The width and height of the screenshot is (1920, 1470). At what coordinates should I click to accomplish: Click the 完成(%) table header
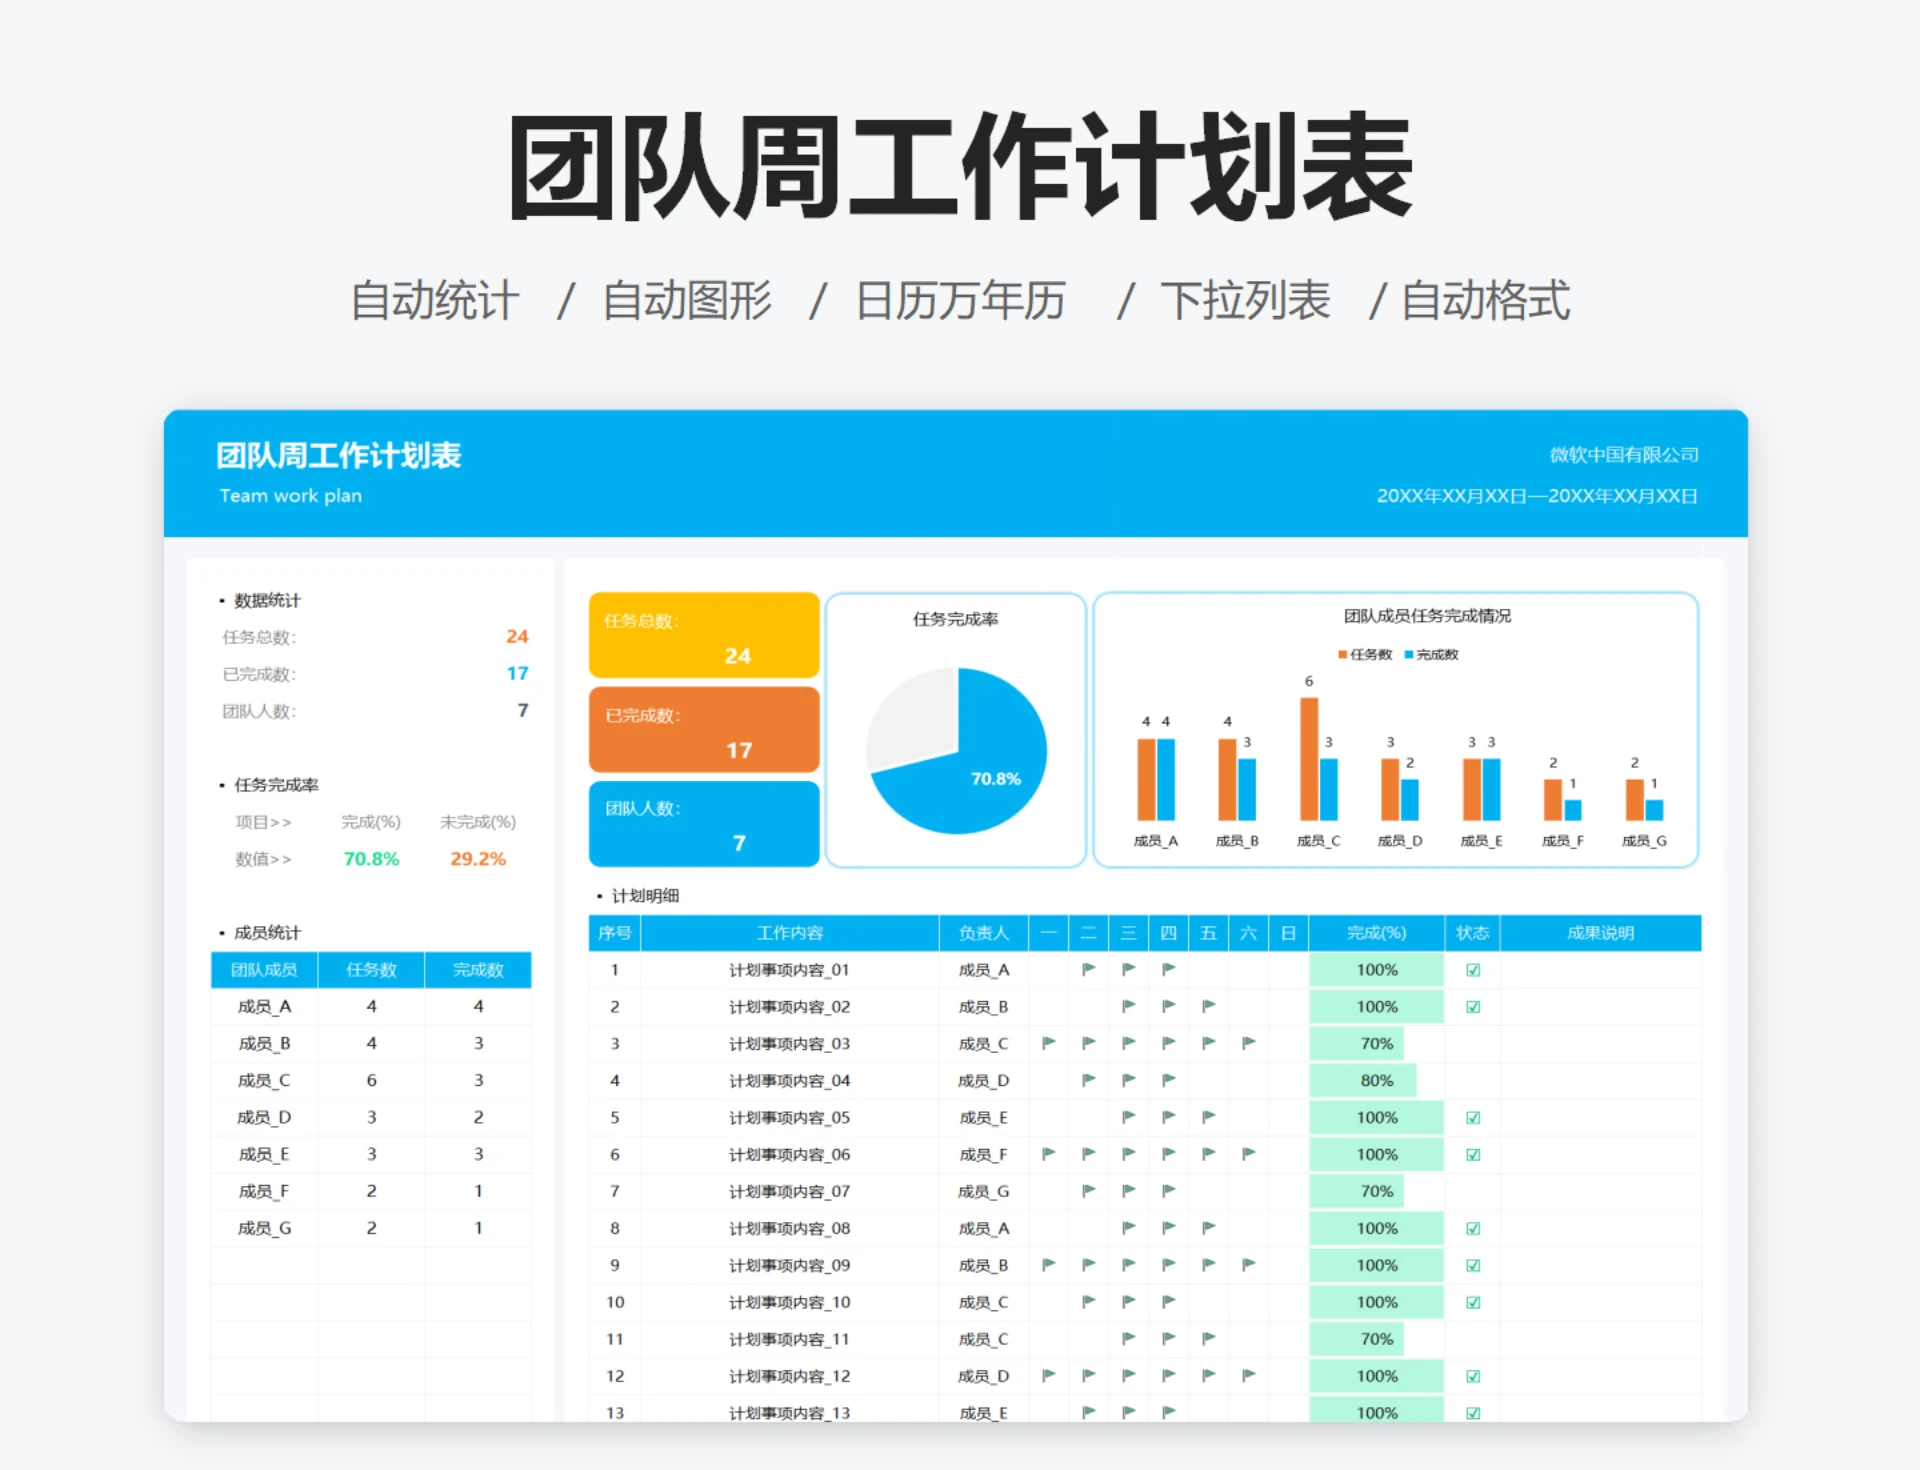(x=1377, y=932)
